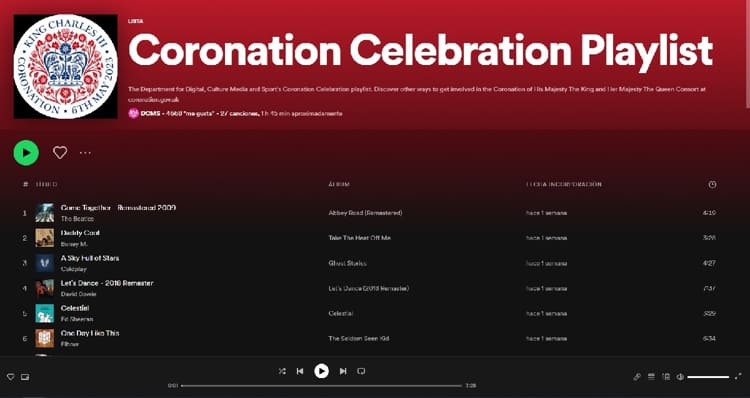Open the Let's Dance (2018 Remaster) album link
Screen dimensions: 750x398
coord(368,288)
